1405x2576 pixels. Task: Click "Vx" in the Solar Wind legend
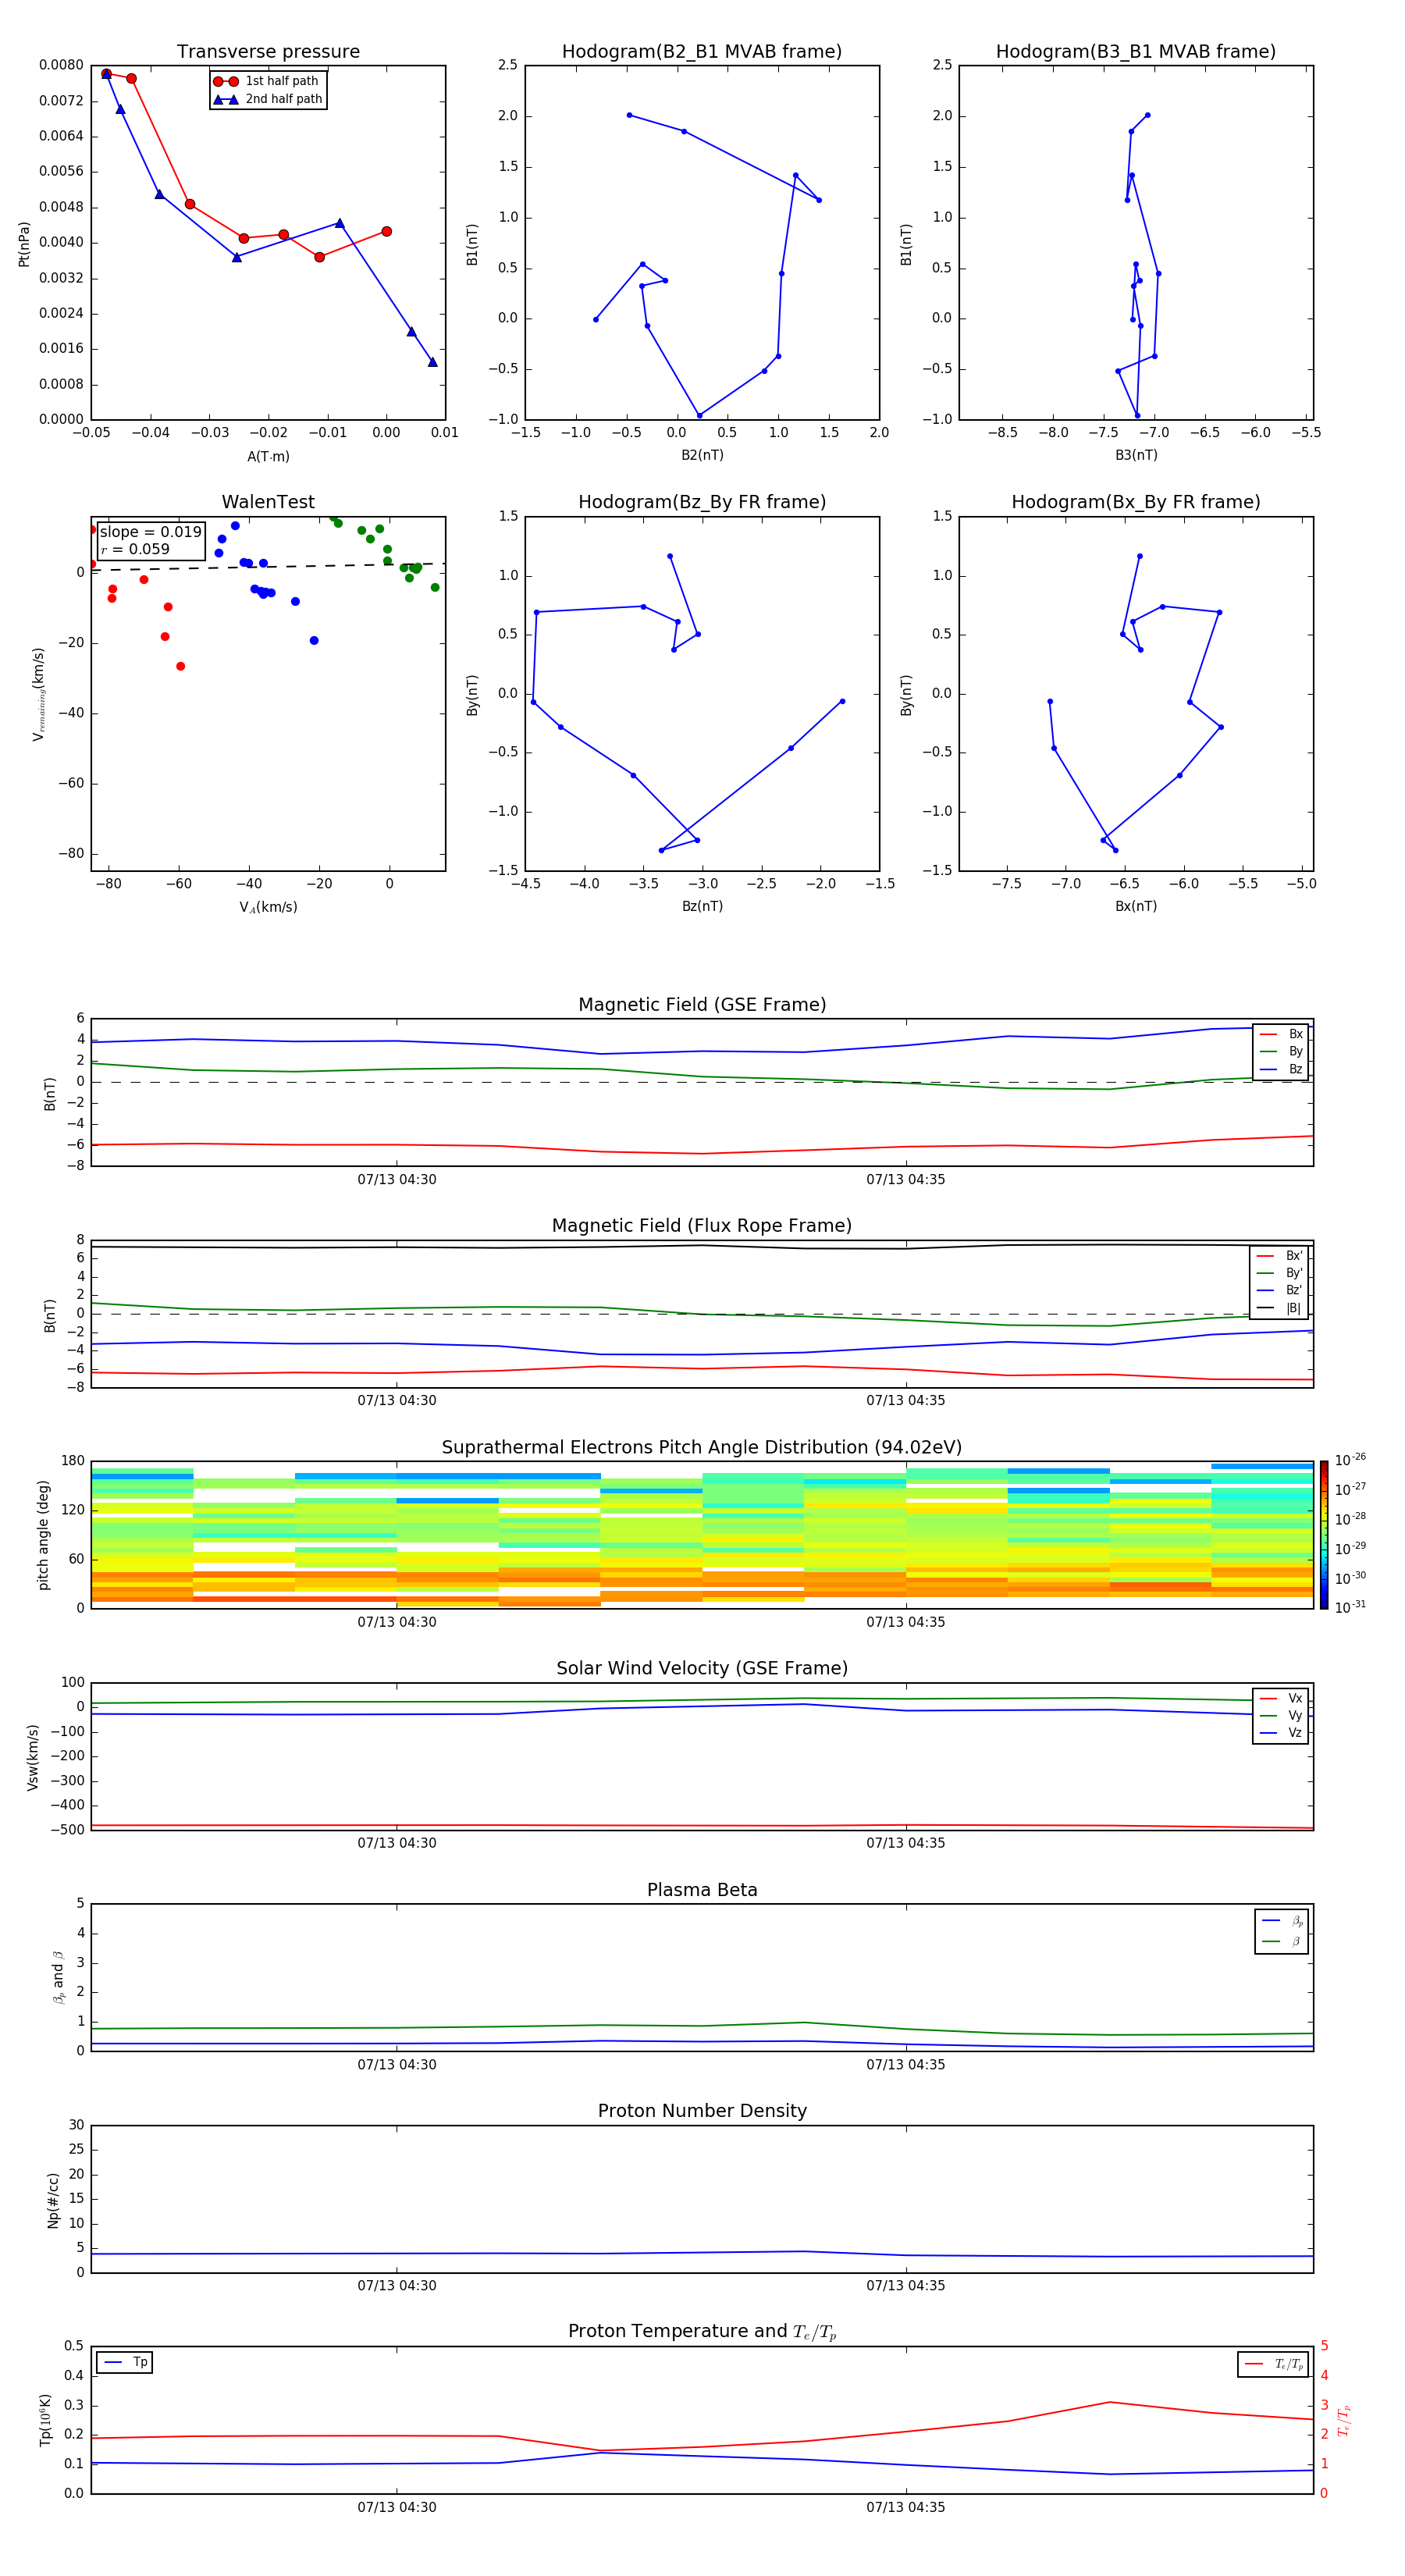[1295, 1699]
